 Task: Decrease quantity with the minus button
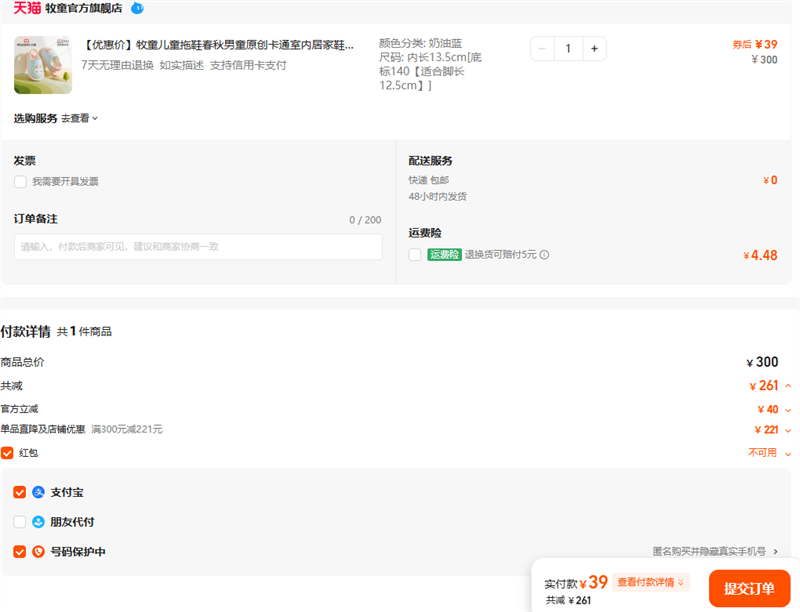click(x=542, y=48)
